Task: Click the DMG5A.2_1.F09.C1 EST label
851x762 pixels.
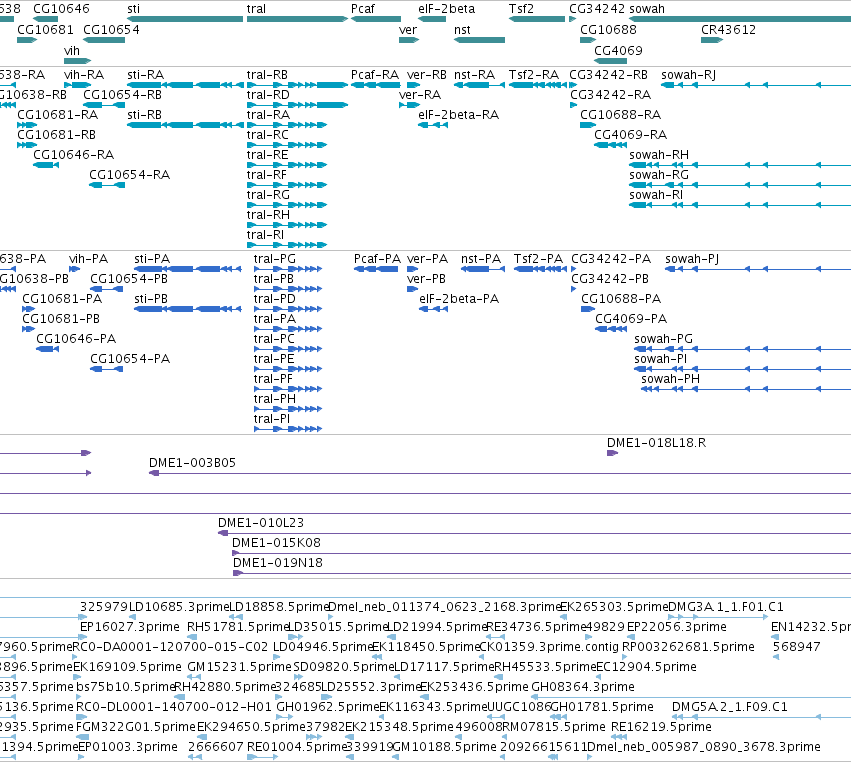Action: (x=729, y=707)
